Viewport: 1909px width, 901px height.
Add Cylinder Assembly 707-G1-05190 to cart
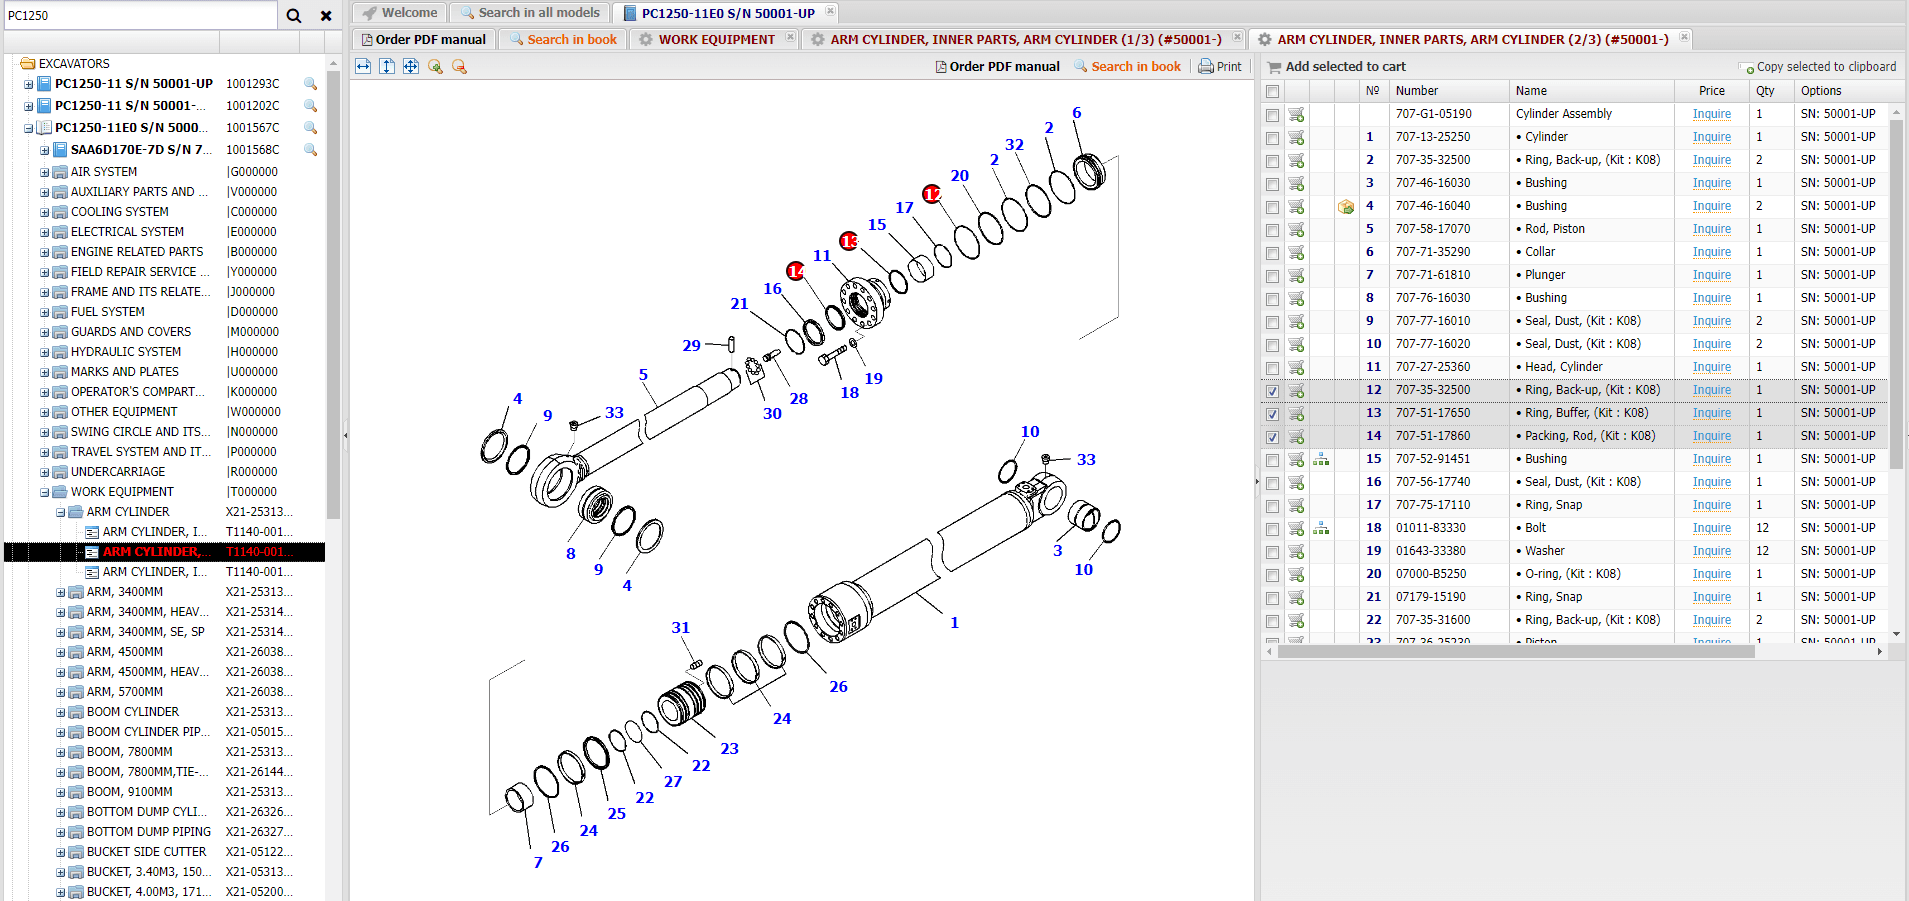[x=1296, y=114]
